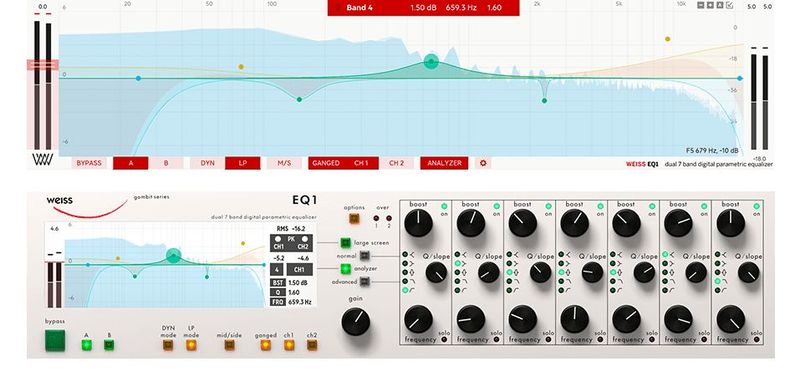Select the right blue high-cut node
This screenshot has width=800, height=371.
click(740, 79)
